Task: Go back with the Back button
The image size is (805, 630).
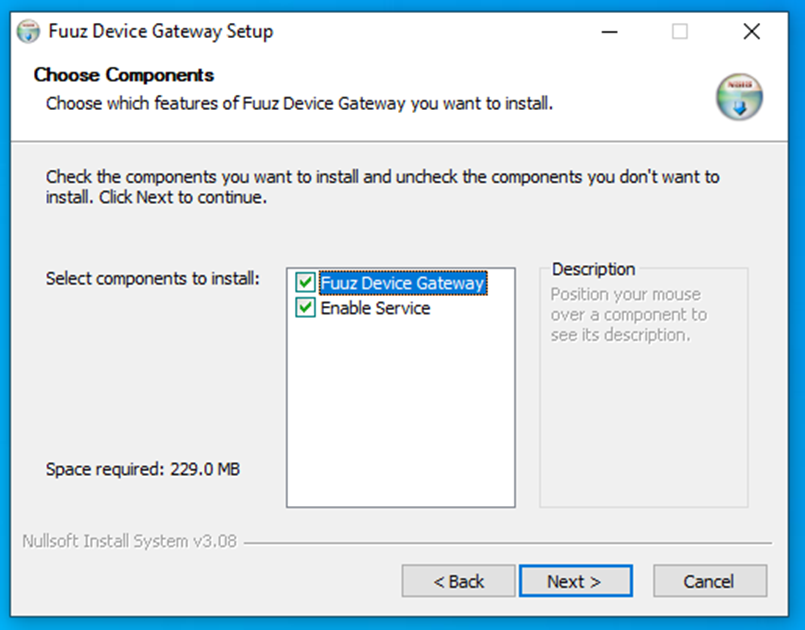Action: click(458, 581)
